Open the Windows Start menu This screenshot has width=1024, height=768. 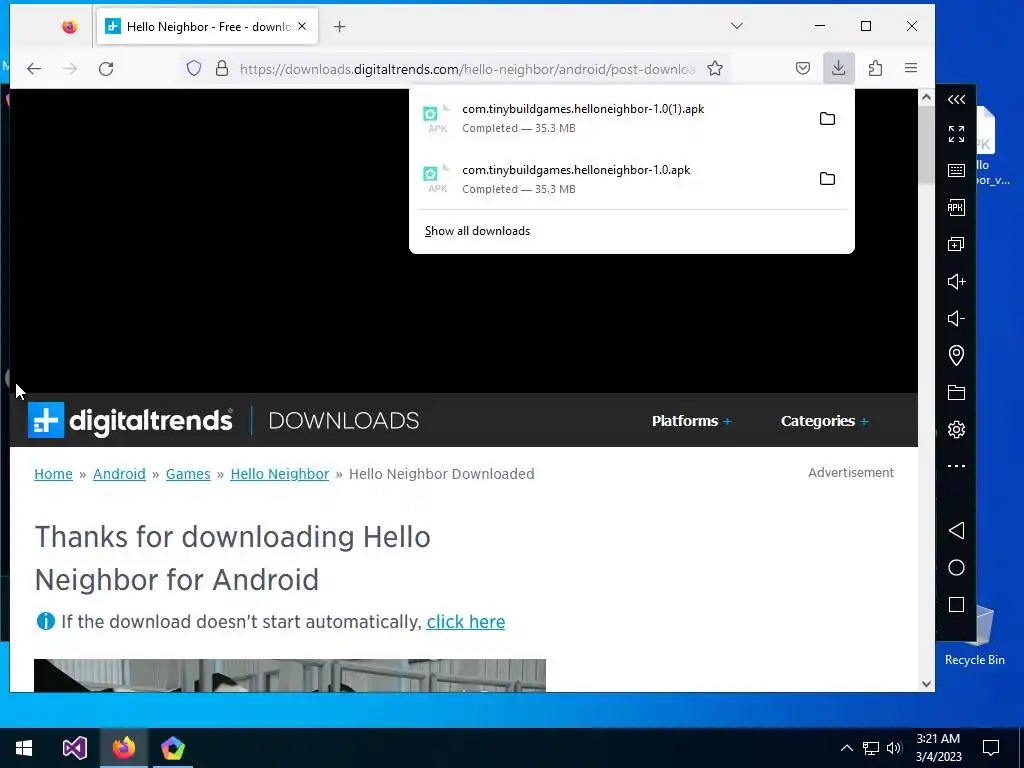tap(24, 748)
